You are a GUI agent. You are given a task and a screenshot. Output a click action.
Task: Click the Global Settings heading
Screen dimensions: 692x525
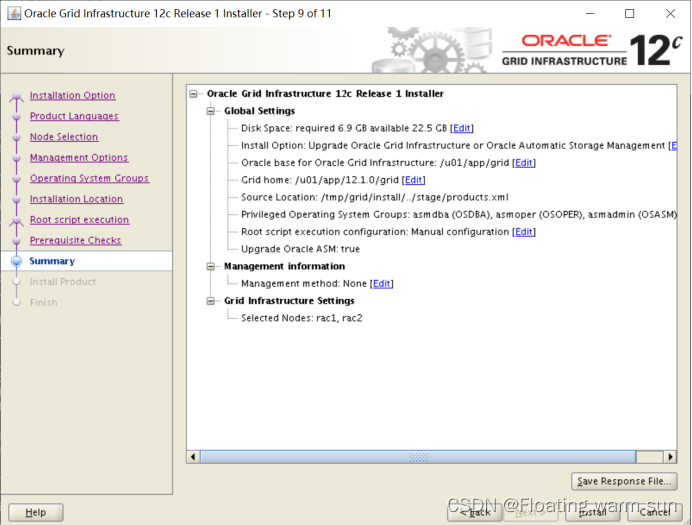click(260, 111)
